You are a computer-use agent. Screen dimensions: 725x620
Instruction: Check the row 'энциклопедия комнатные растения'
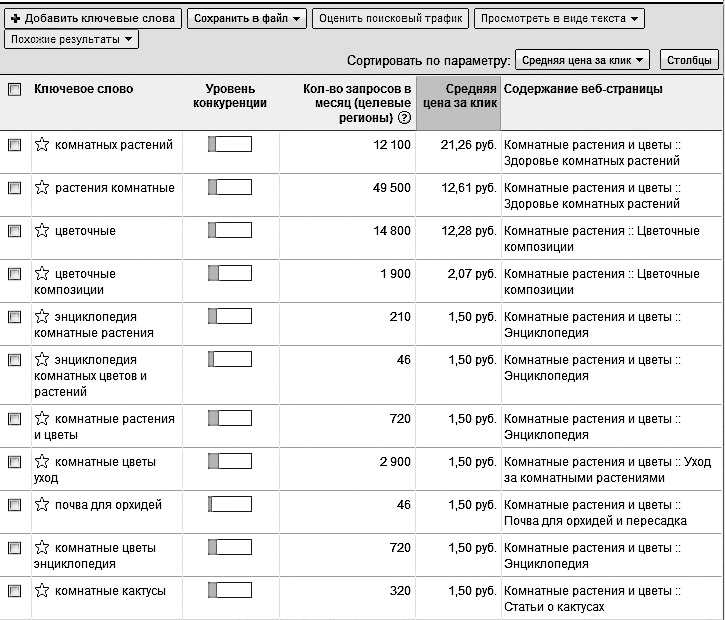15,317
